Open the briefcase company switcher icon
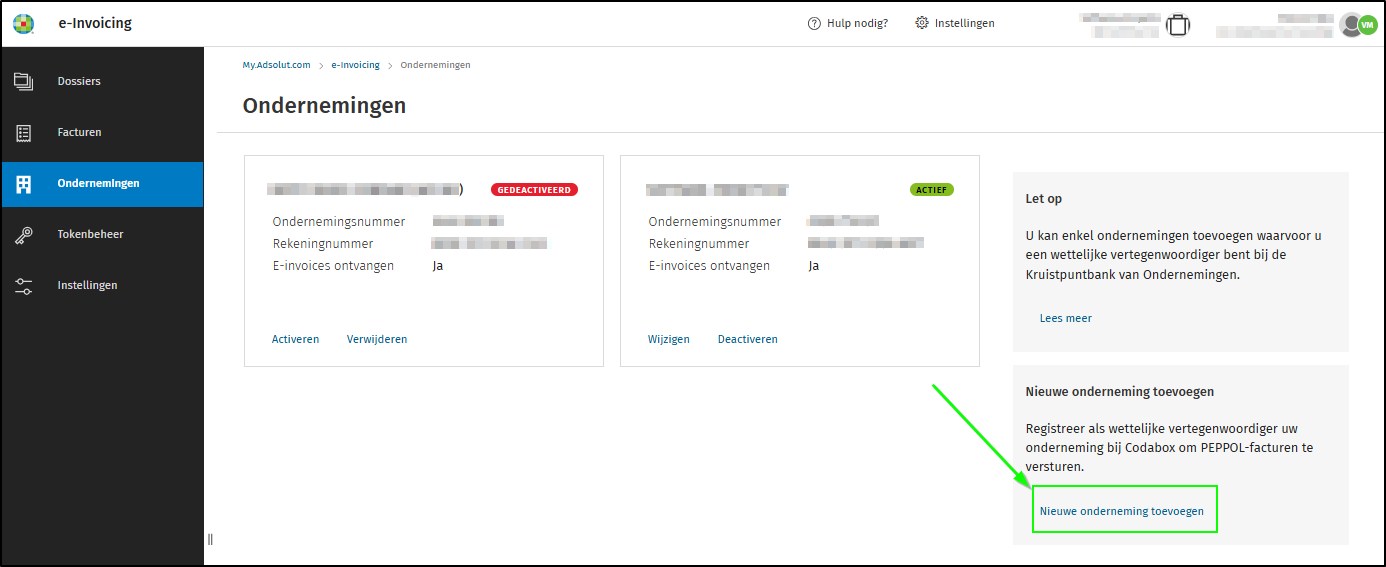The width and height of the screenshot is (1386, 567). click(x=1178, y=25)
